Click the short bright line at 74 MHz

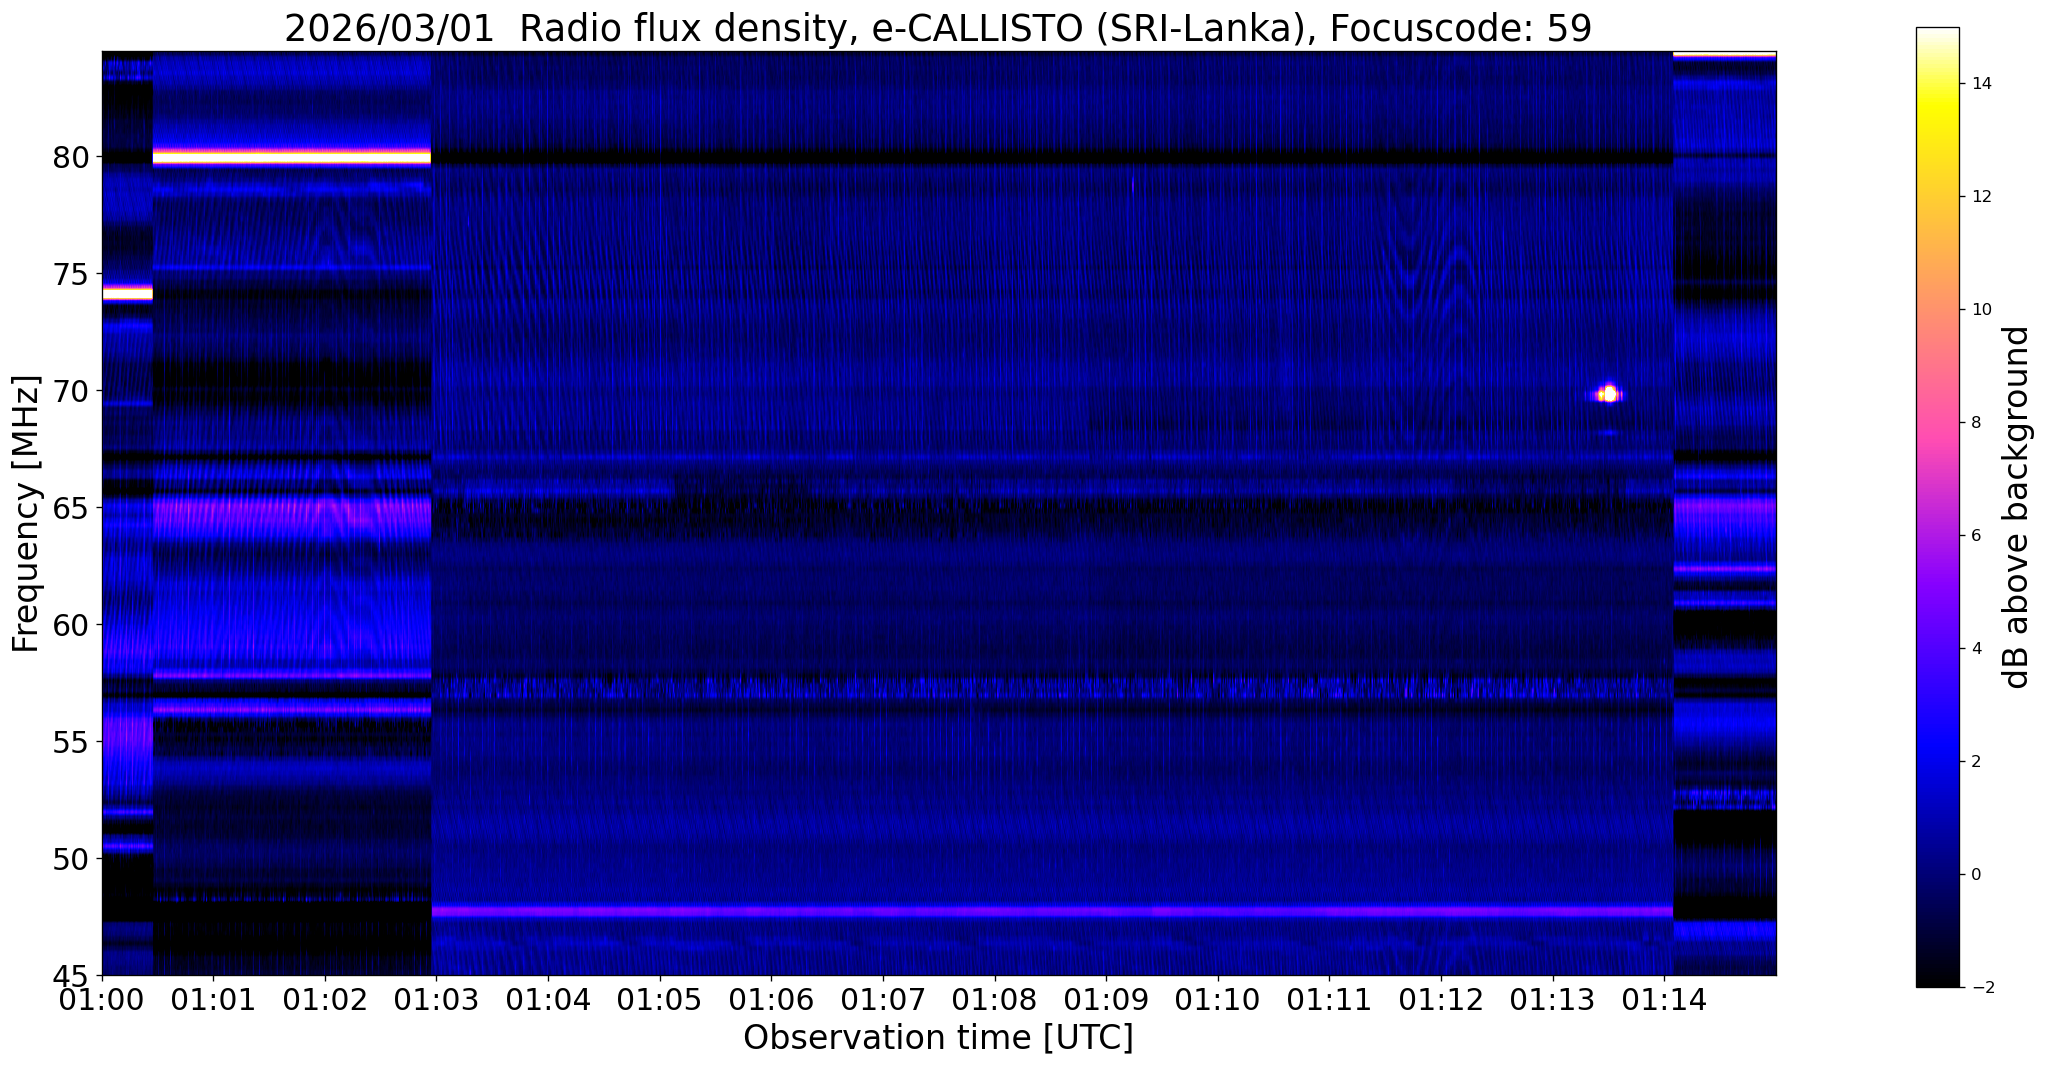(127, 293)
